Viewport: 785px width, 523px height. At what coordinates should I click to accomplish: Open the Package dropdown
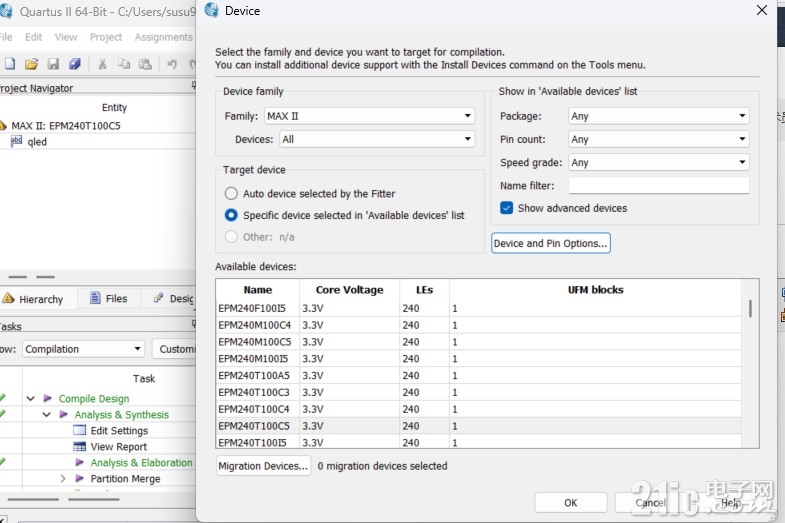(x=659, y=116)
